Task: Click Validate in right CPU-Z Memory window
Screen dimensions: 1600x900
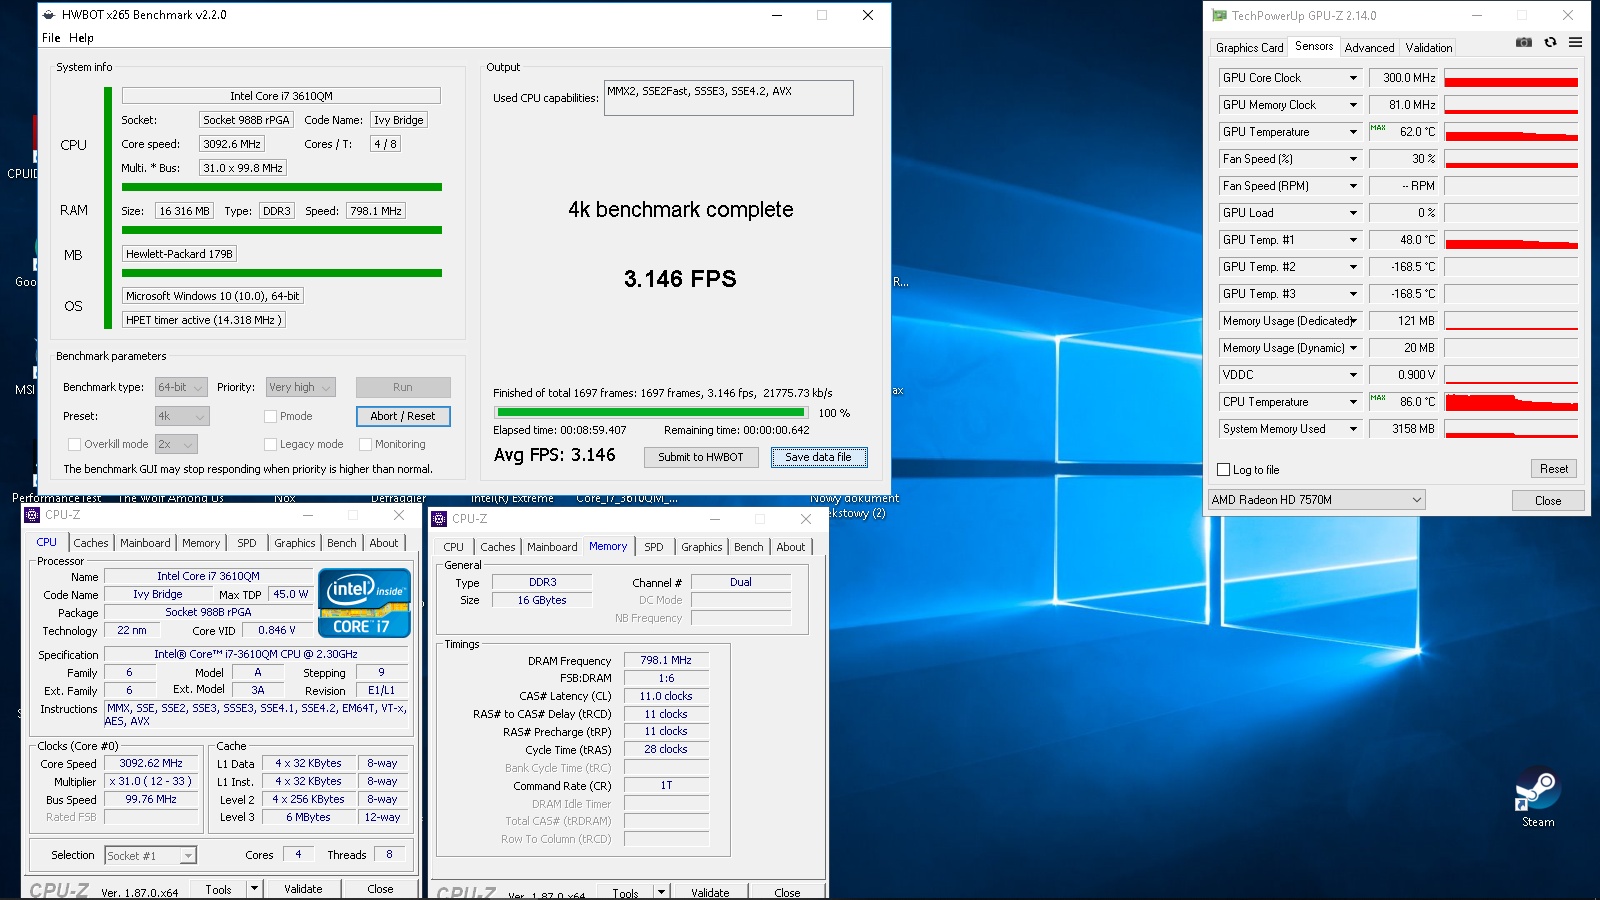Action: click(x=710, y=893)
